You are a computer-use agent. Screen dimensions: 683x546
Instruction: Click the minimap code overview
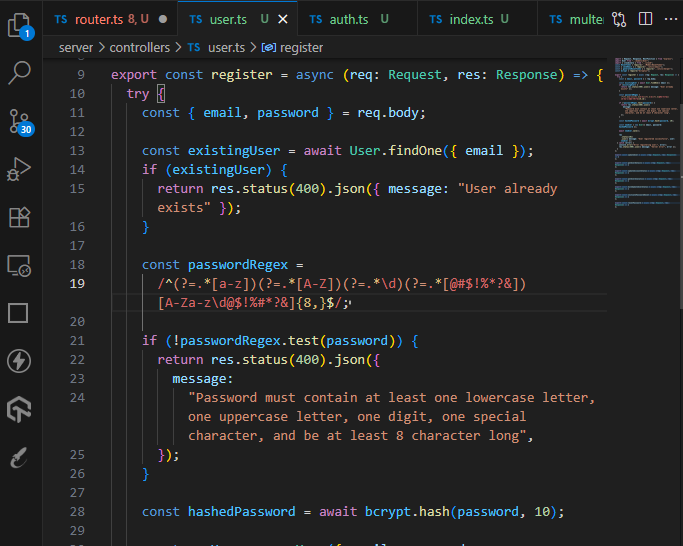pos(646,131)
